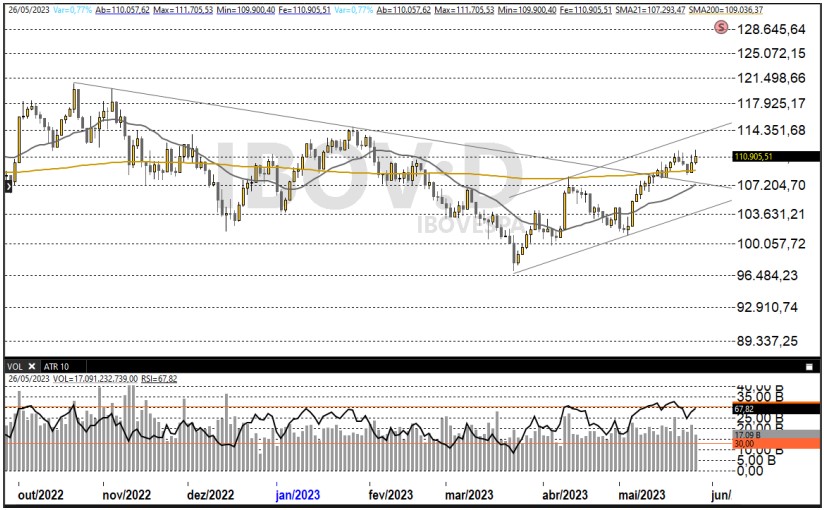Click the SMA200=109.036,37 label
This screenshot has width=824, height=510.
tap(726, 10)
